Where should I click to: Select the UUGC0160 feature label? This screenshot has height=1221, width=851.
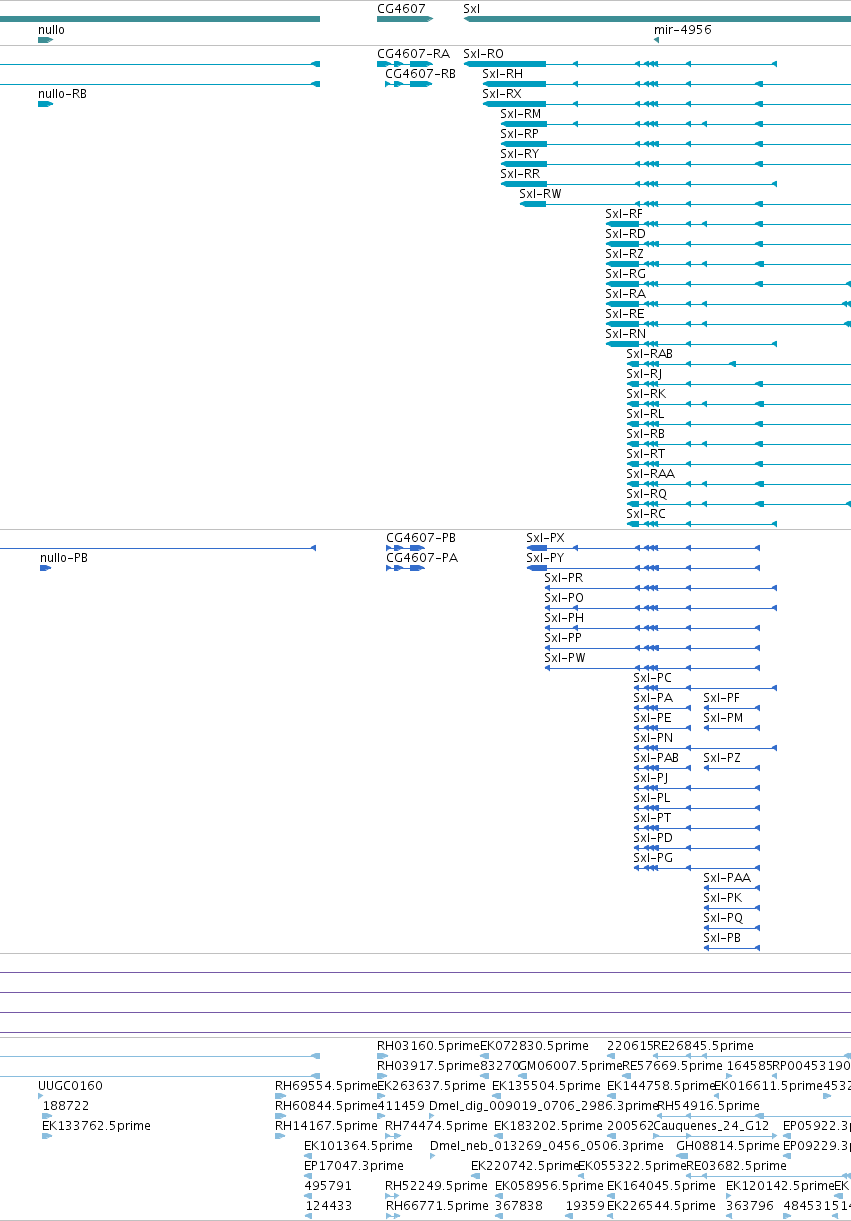click(70, 1085)
